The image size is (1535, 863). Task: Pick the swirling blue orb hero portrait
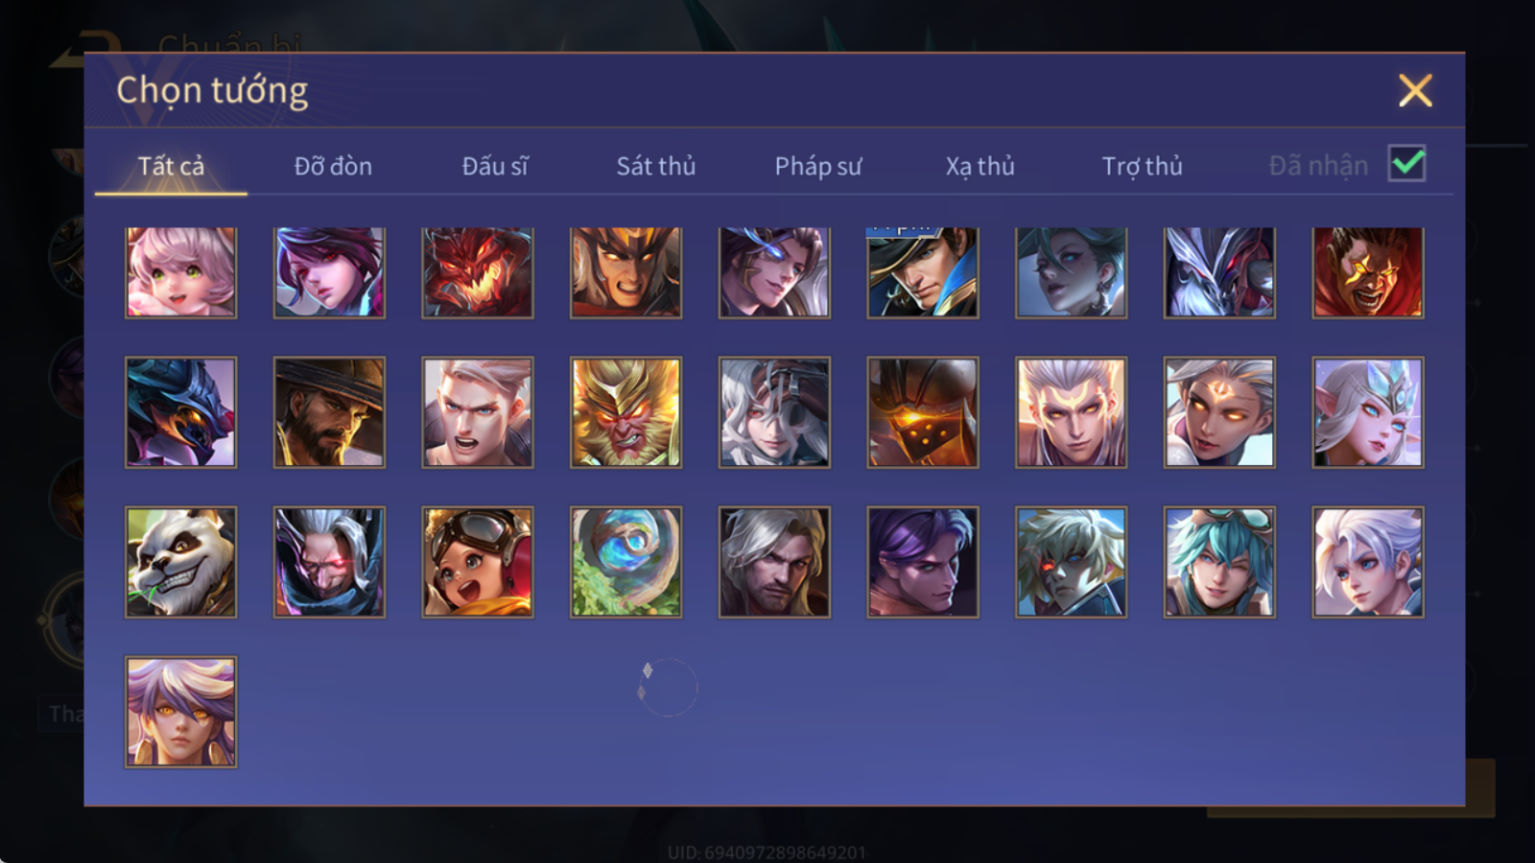626,562
